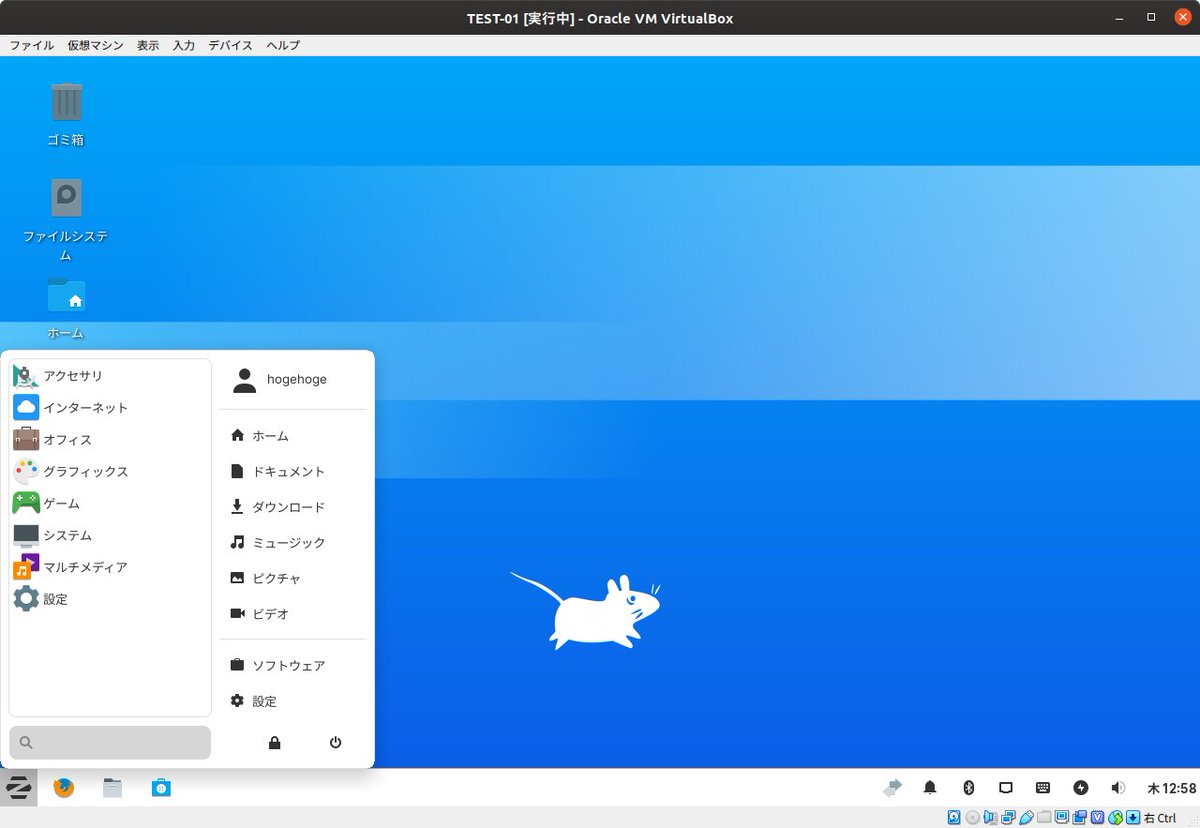
Task: Maximize the VirtualBox window
Action: click(x=1152, y=17)
